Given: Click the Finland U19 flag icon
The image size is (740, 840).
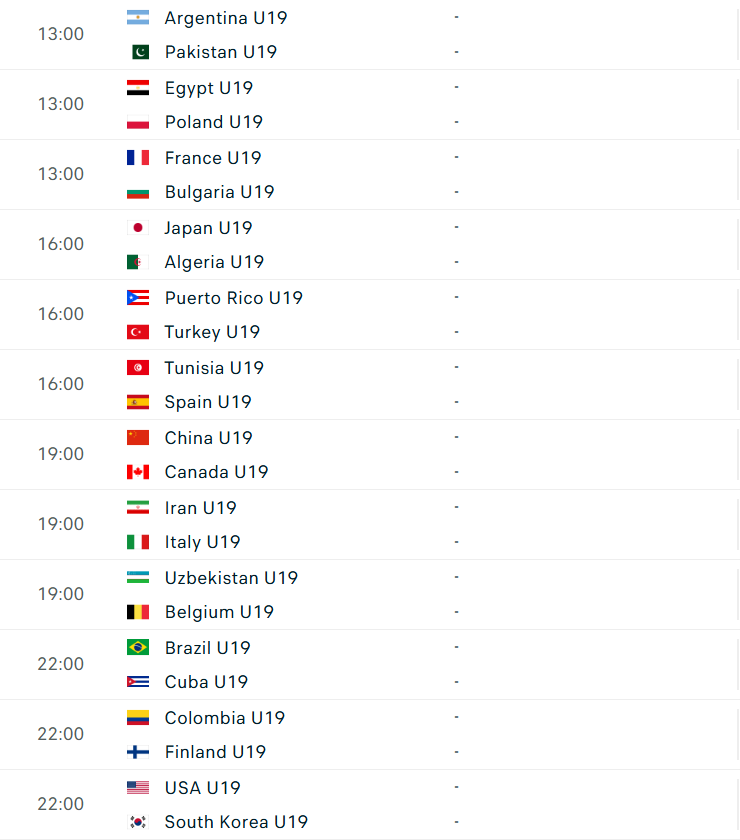Looking at the screenshot, I should (138, 752).
